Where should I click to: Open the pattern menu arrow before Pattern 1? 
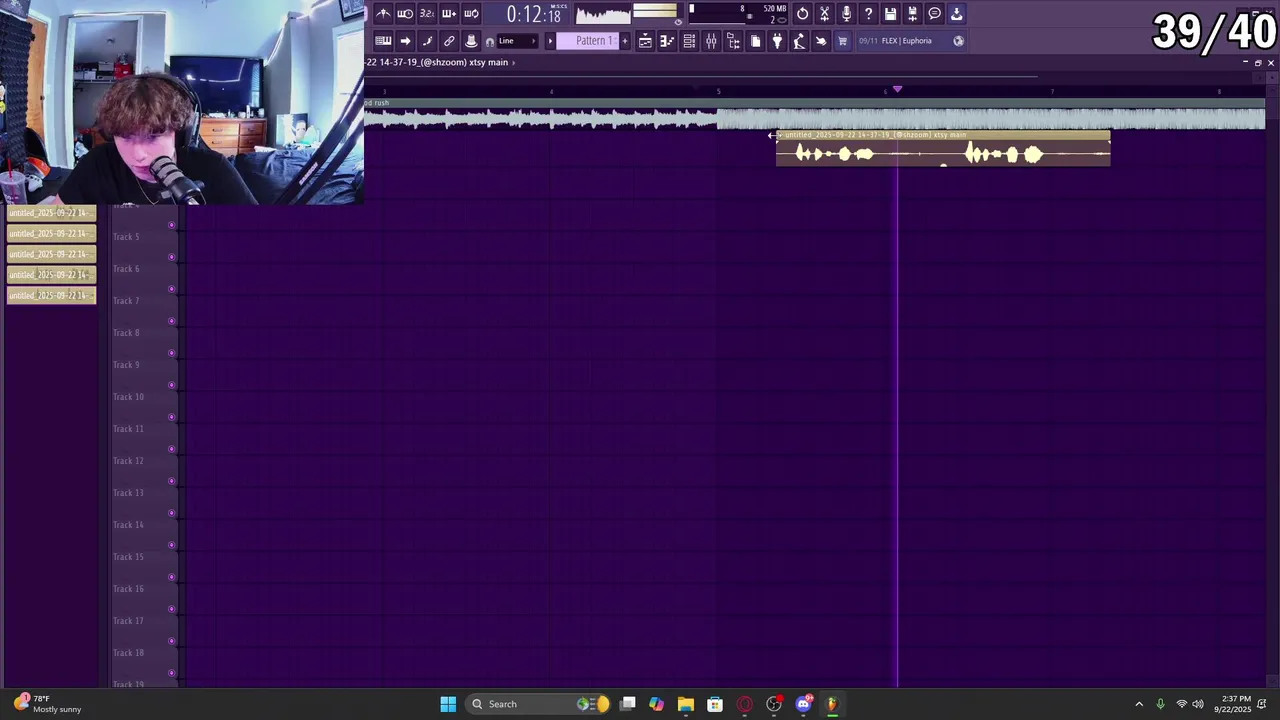[550, 41]
